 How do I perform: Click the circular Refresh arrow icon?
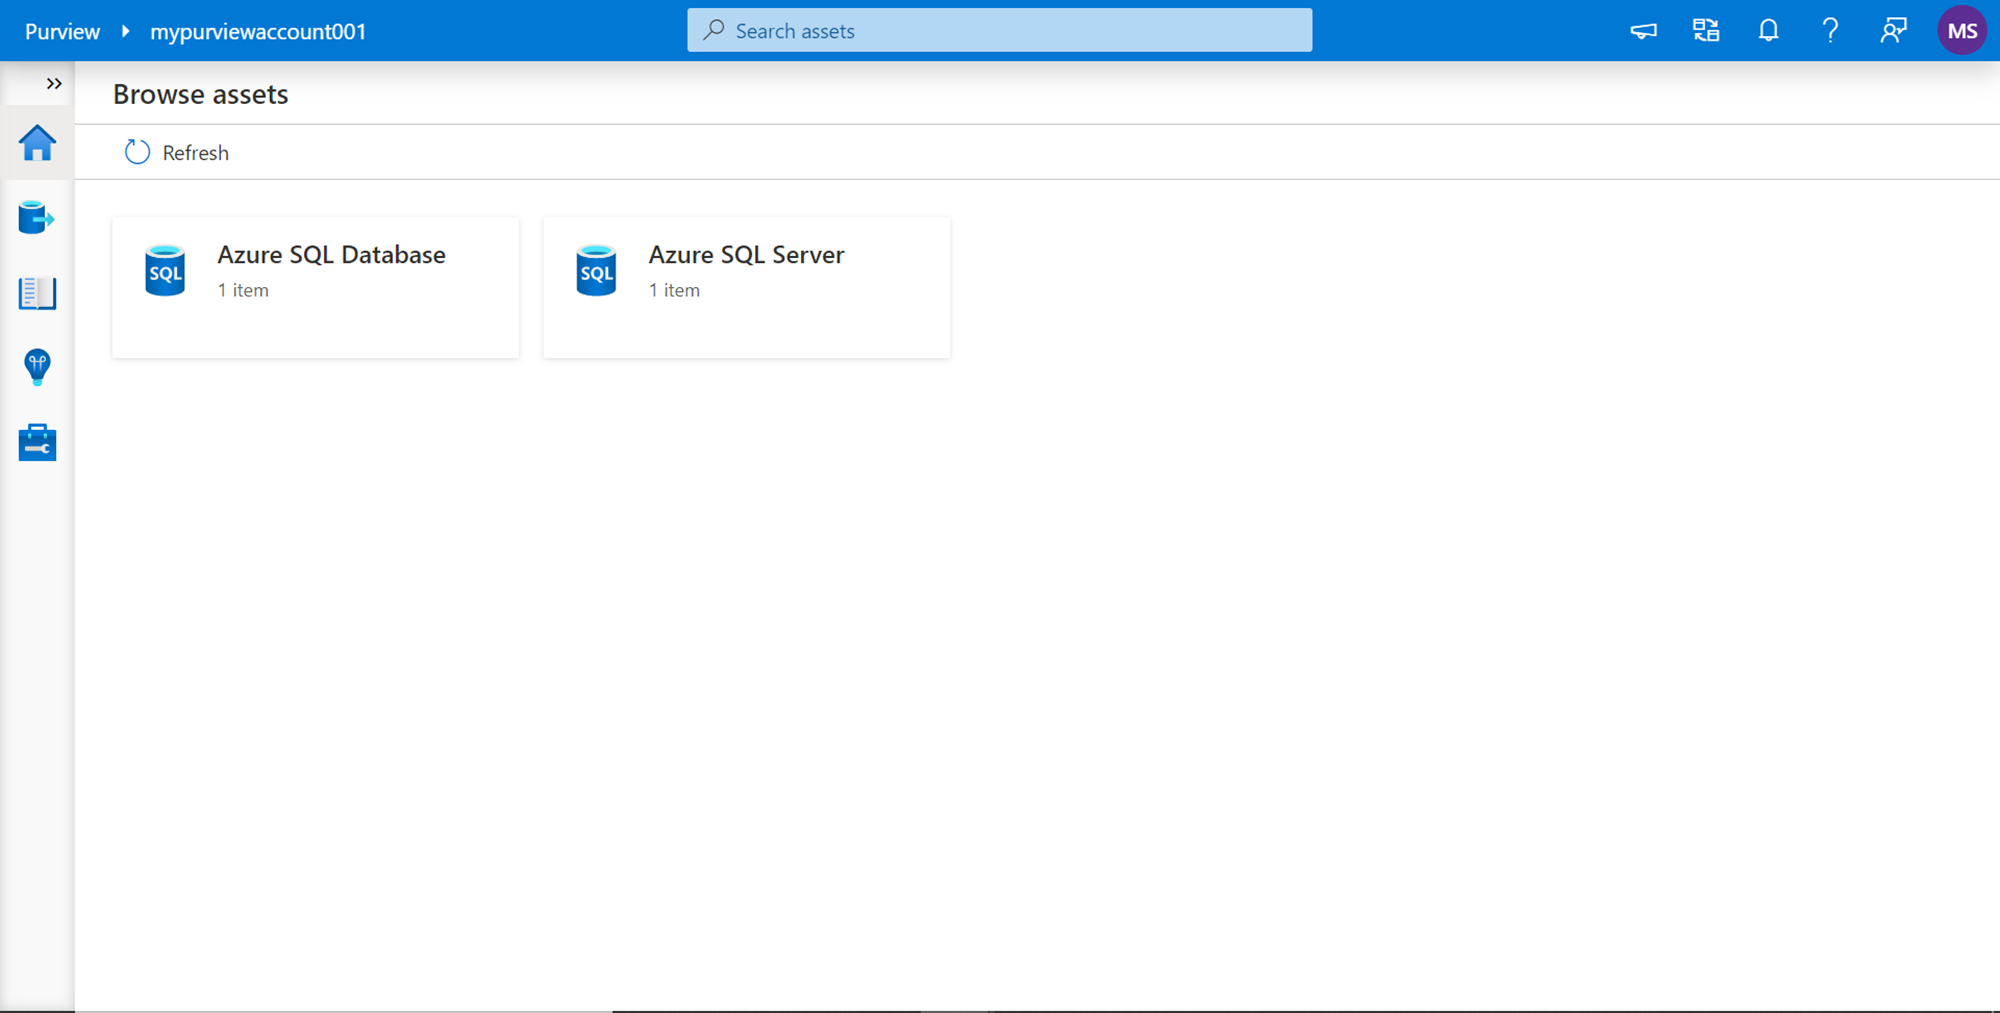(137, 152)
